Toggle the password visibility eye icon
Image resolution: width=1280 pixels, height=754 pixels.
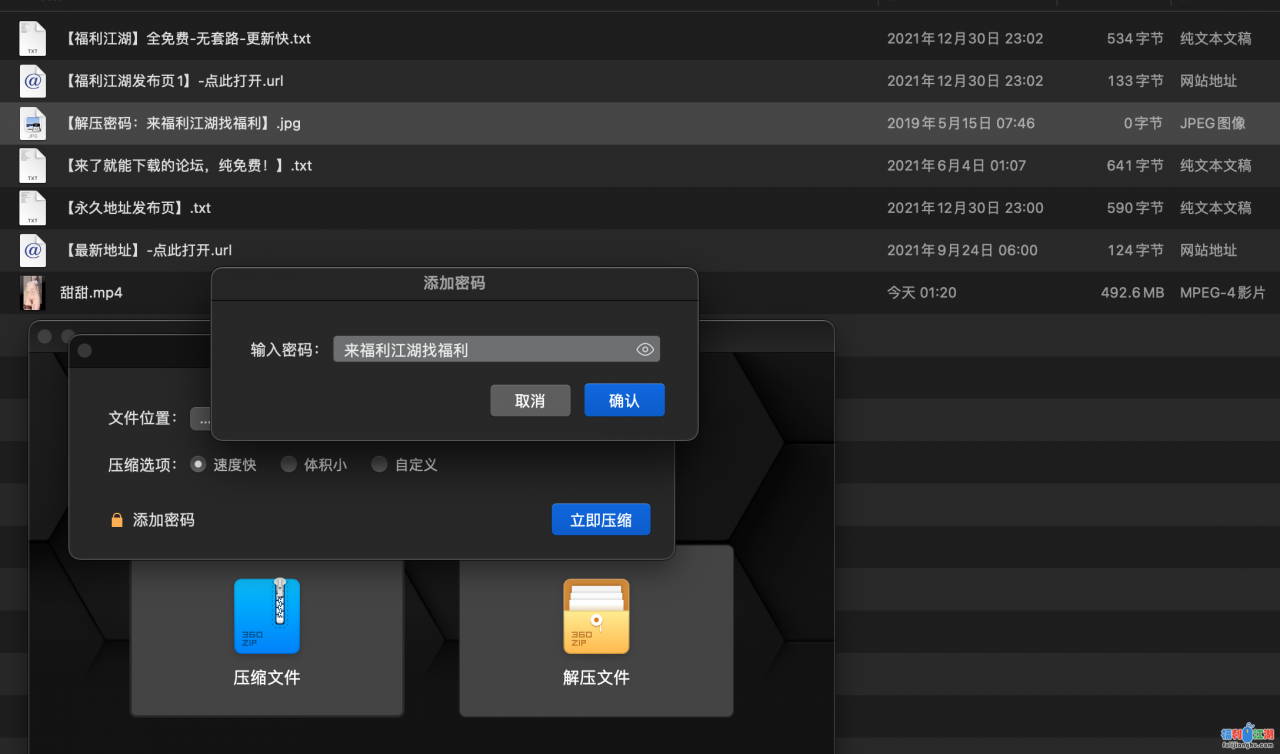(x=645, y=348)
